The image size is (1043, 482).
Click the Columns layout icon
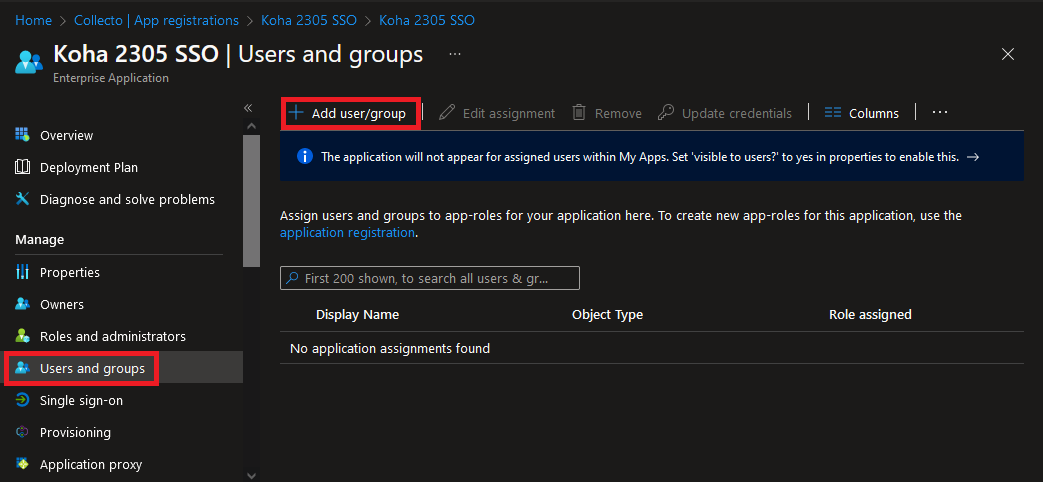pyautogui.click(x=833, y=113)
